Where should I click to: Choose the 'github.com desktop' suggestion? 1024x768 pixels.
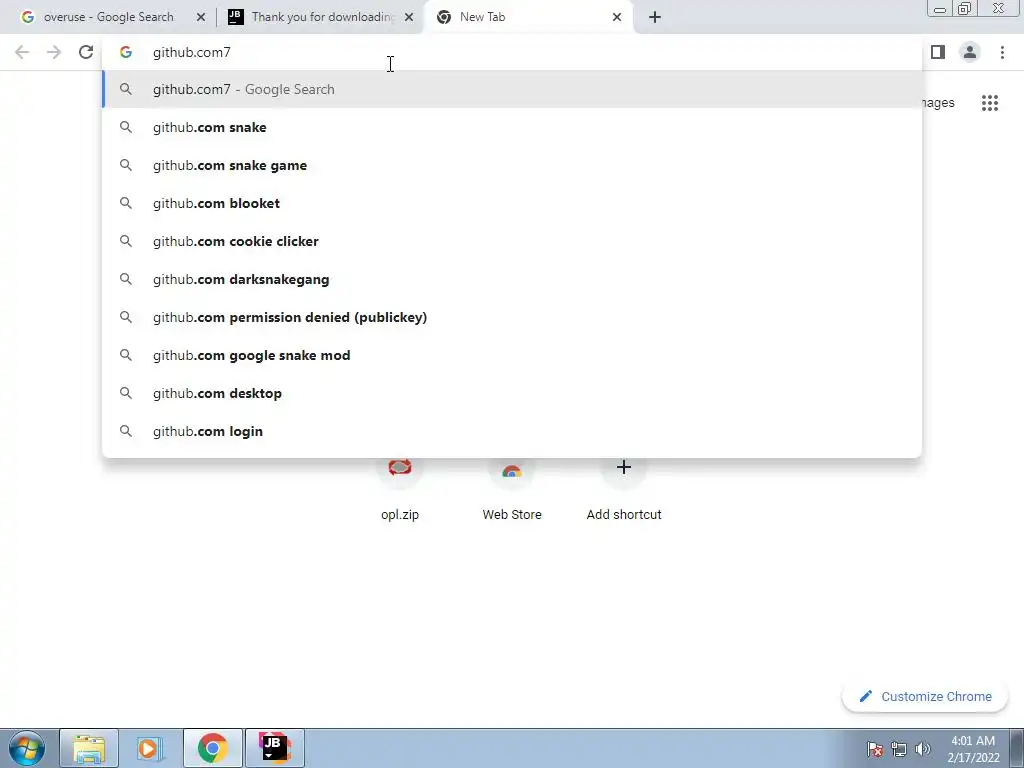[513, 393]
